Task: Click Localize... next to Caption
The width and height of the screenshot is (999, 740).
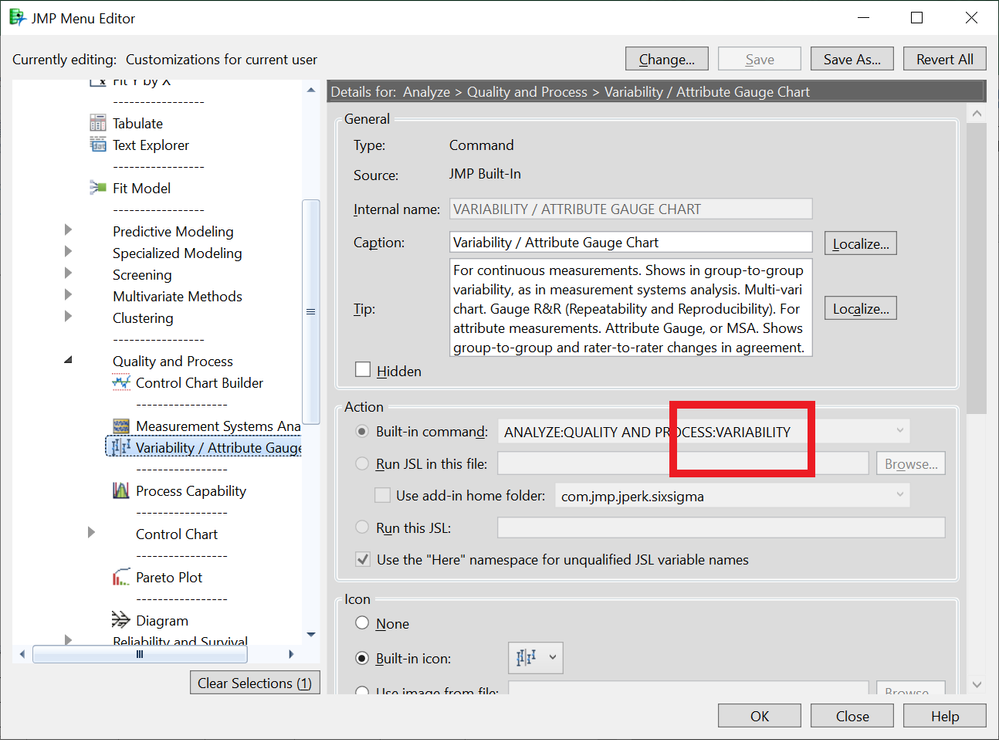Action: click(x=860, y=243)
